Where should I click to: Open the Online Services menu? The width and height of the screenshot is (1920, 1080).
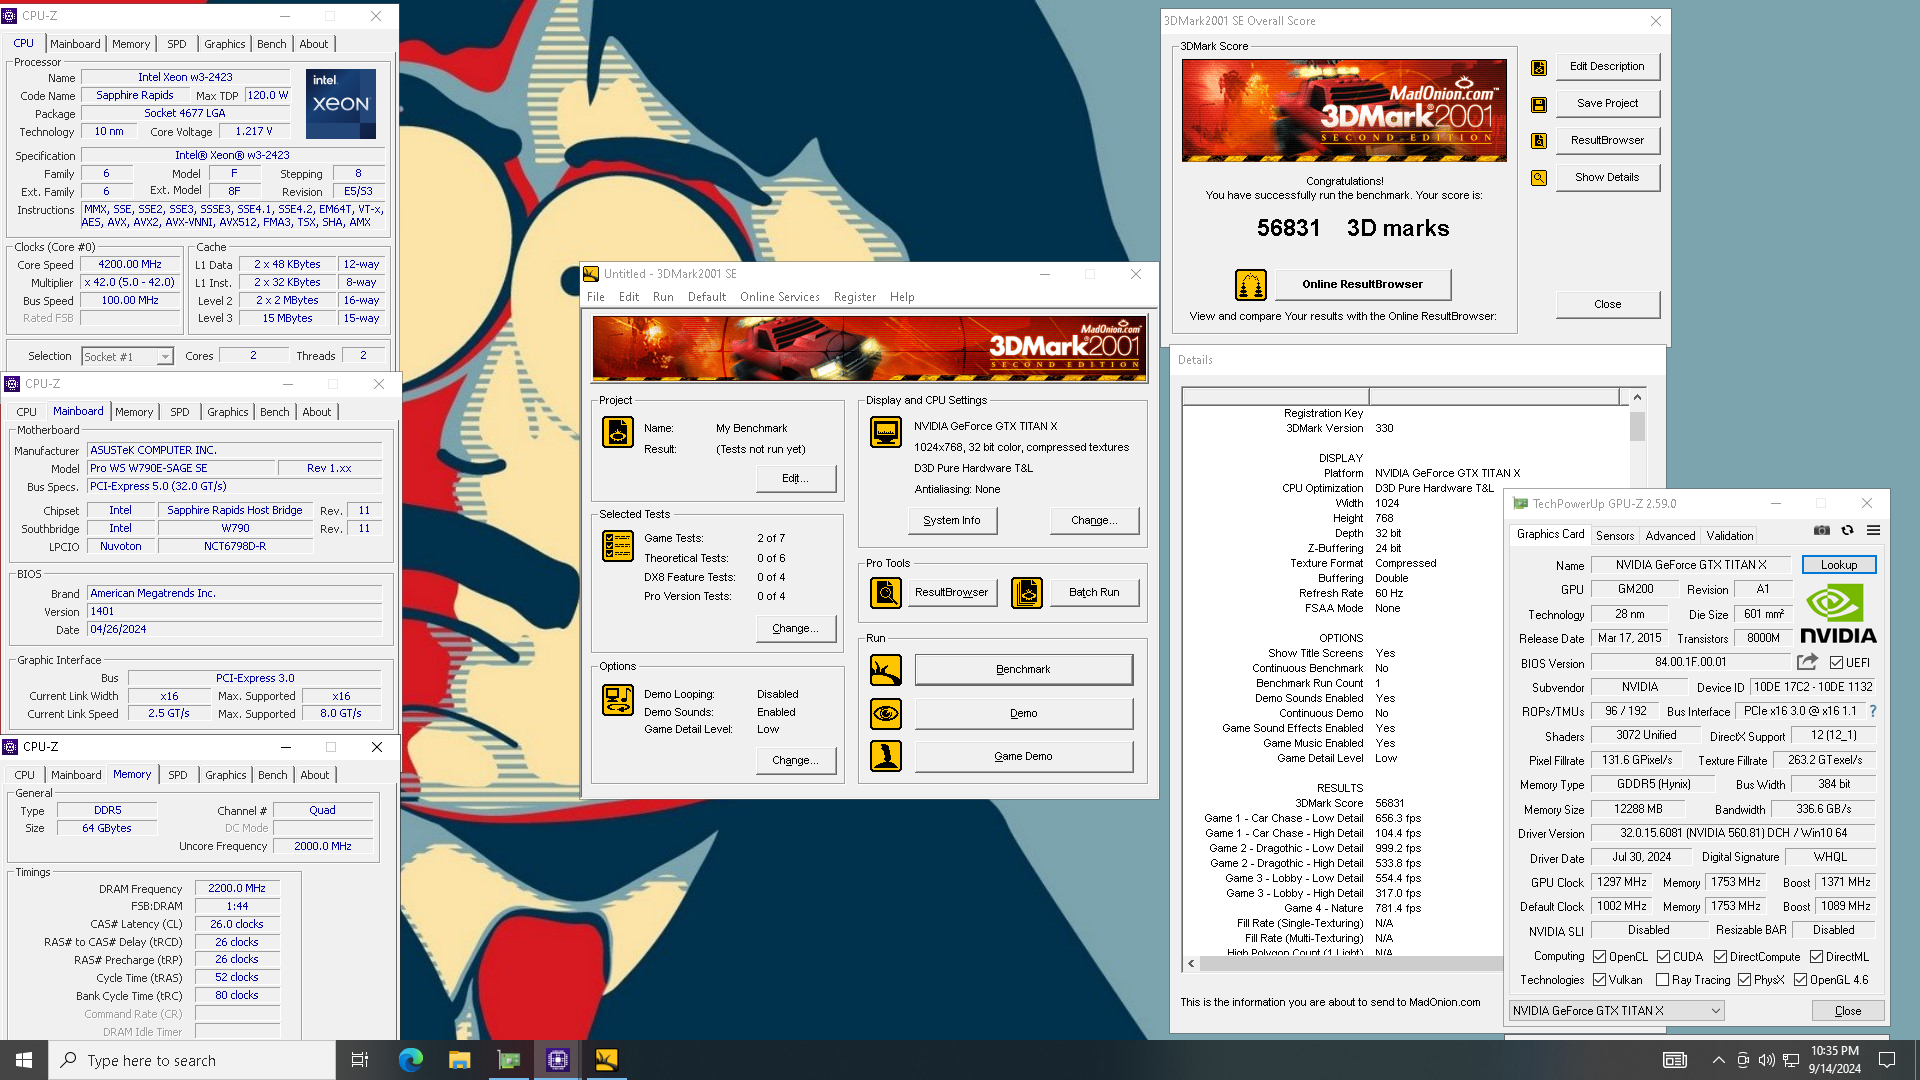point(780,297)
